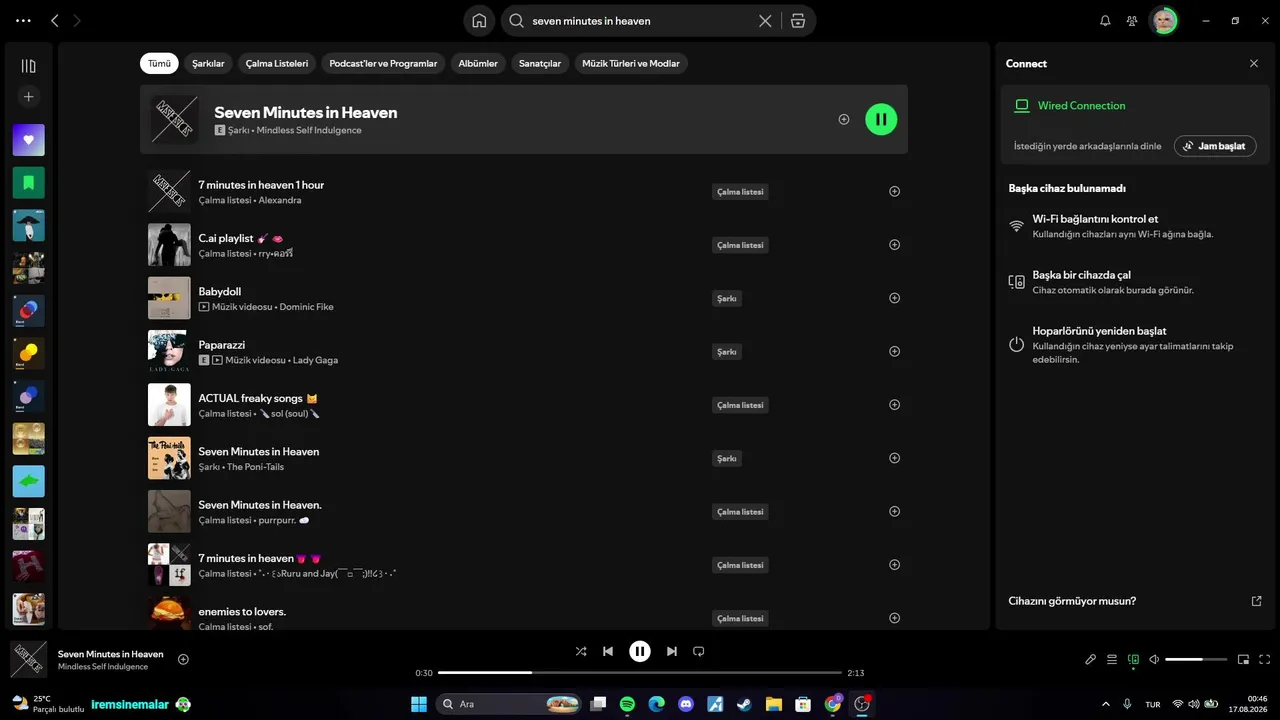Open the miniplayer
1280x720 pixels.
[1244, 660]
